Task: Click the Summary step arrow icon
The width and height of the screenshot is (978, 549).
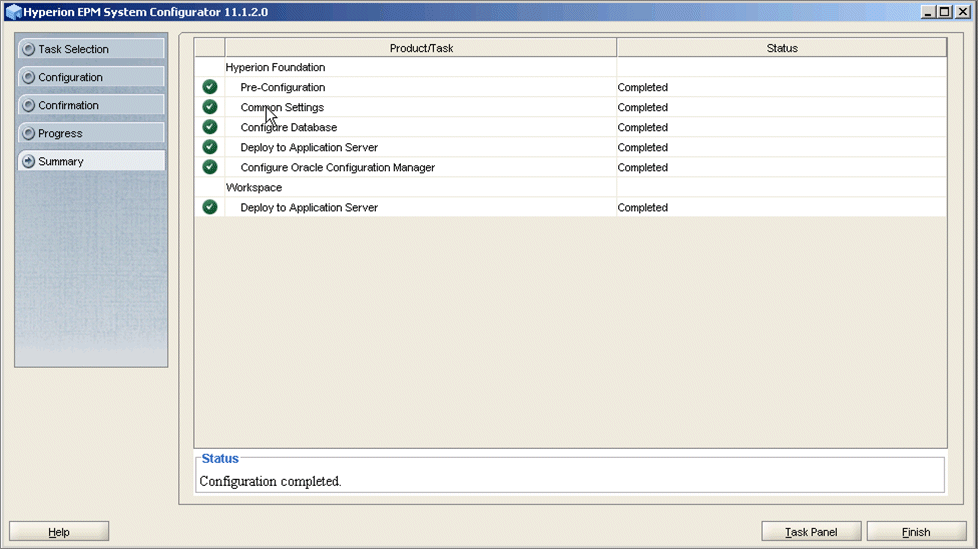Action: coord(28,161)
